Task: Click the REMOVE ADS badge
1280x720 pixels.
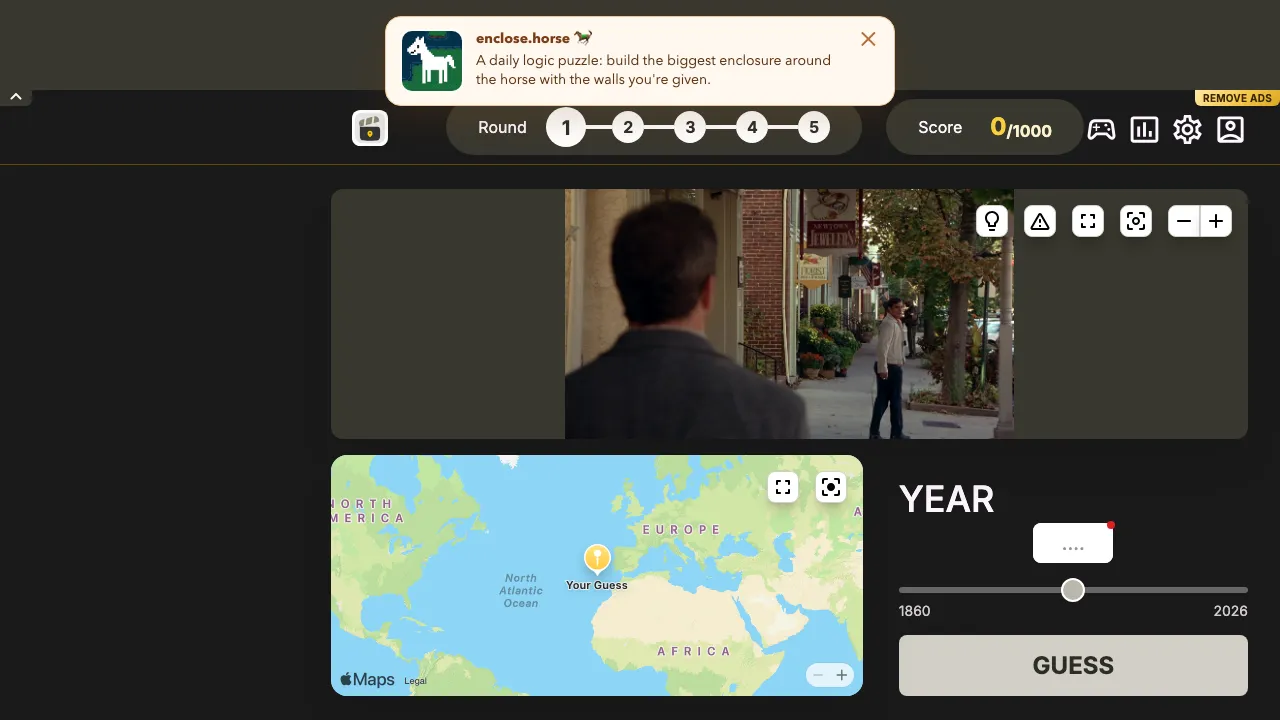Action: point(1237,98)
